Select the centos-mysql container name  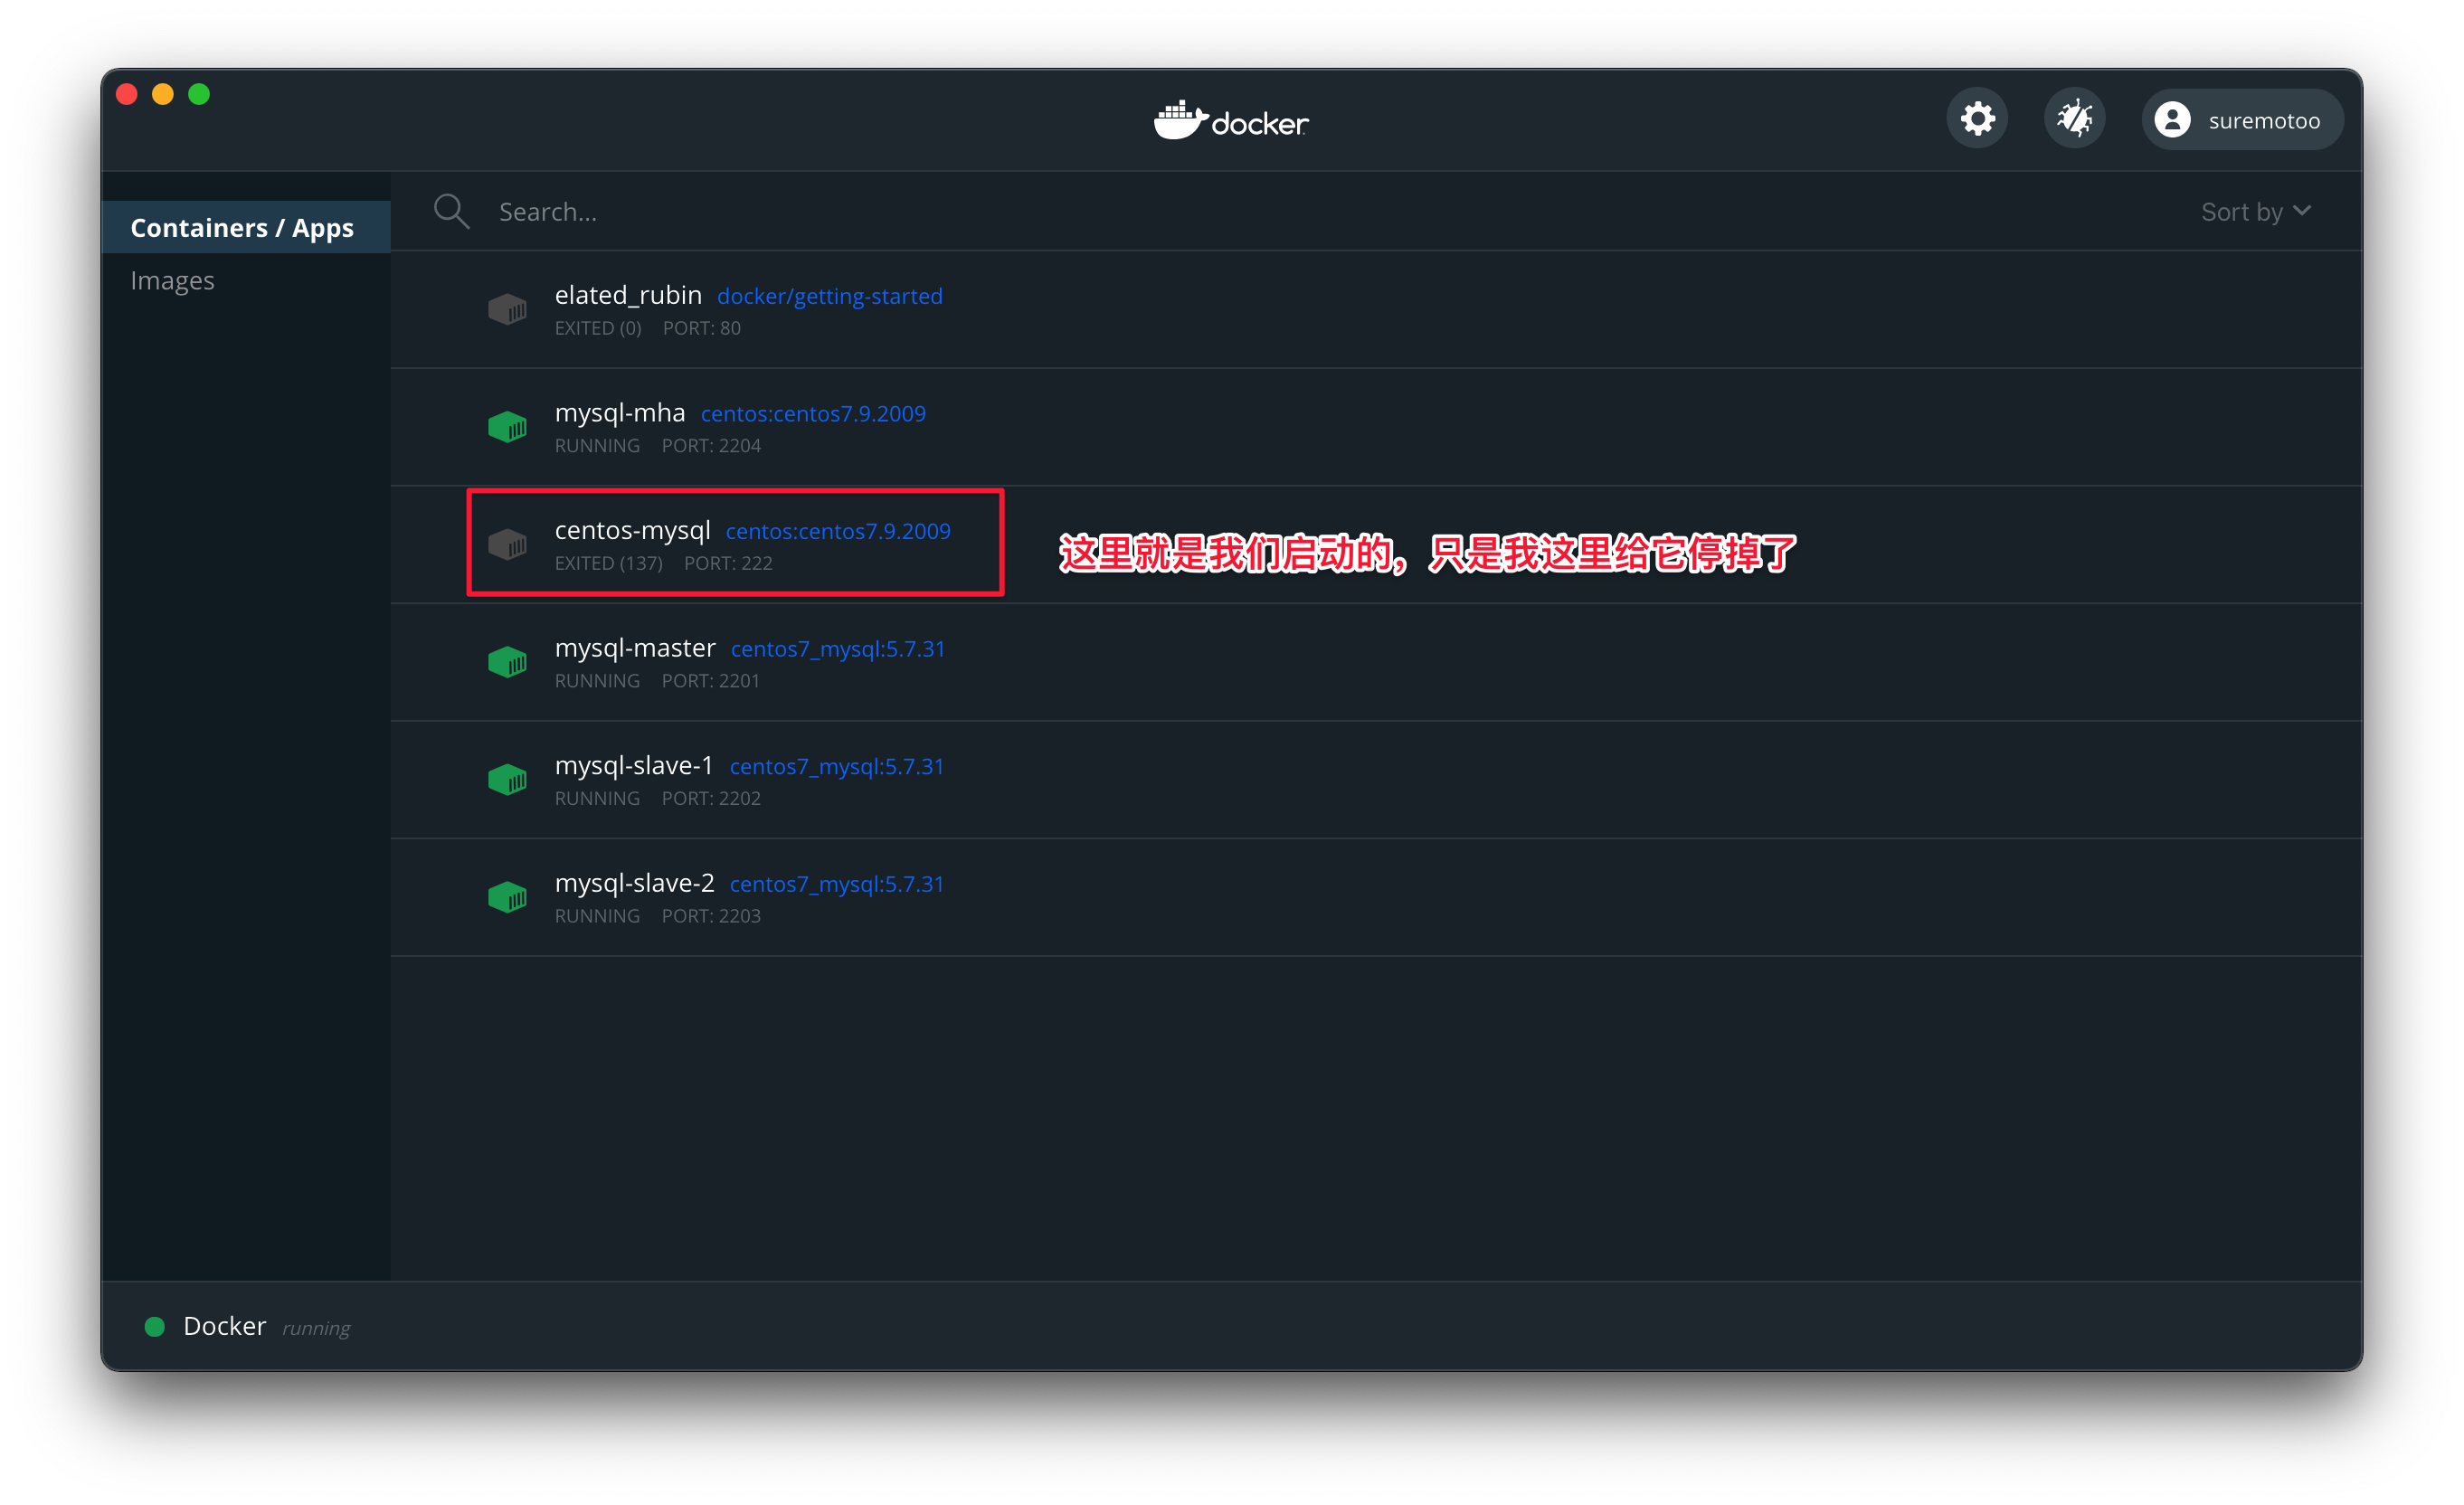click(632, 530)
